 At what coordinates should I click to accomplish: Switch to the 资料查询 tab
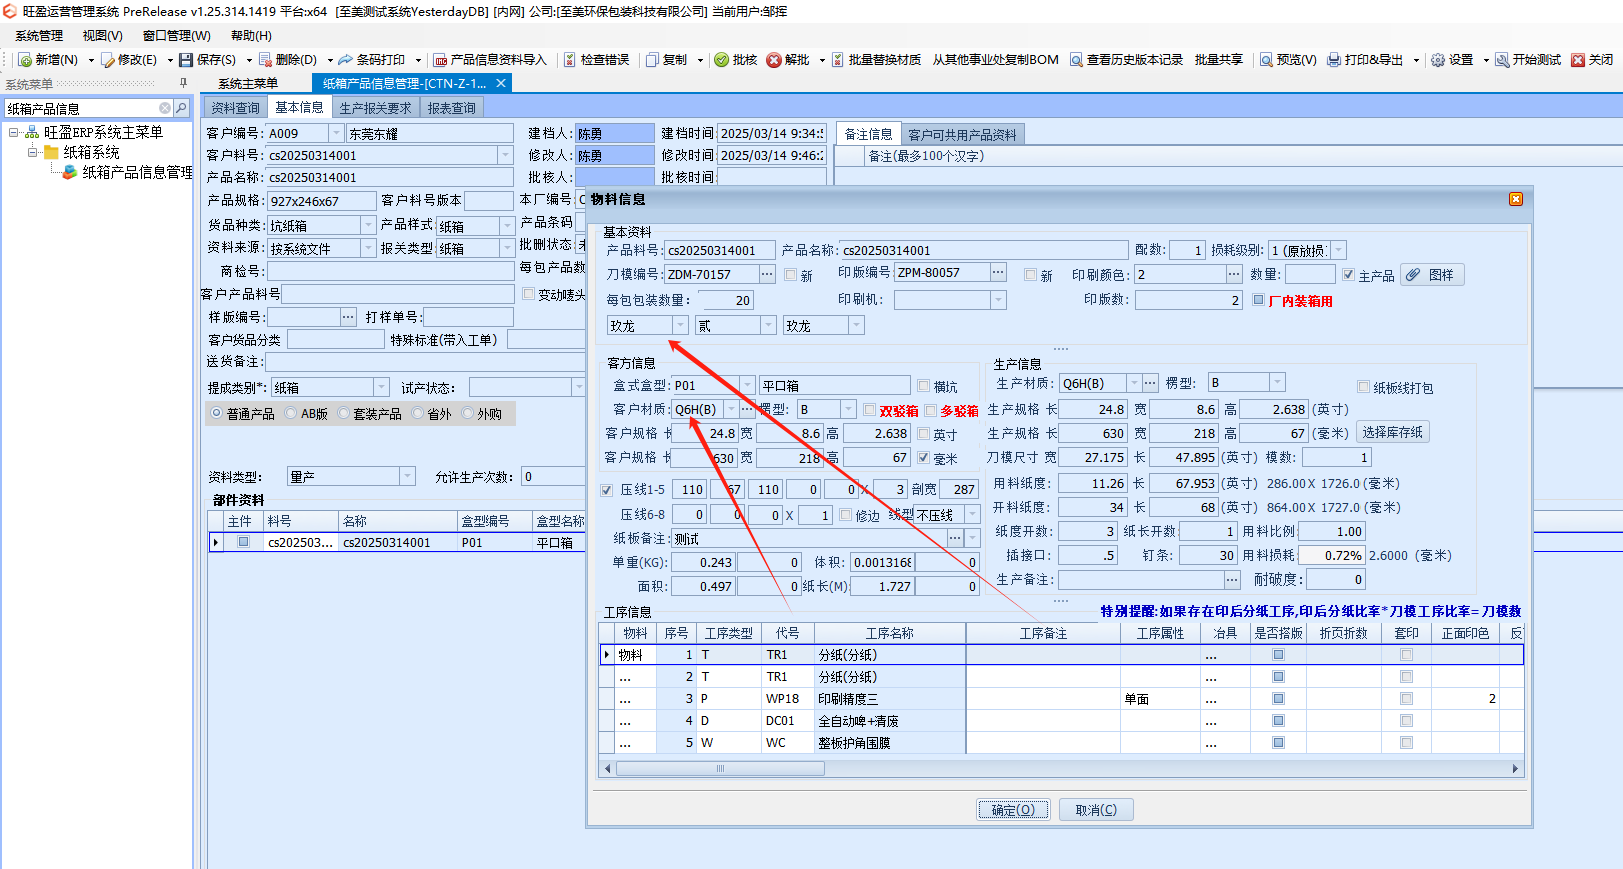236,108
